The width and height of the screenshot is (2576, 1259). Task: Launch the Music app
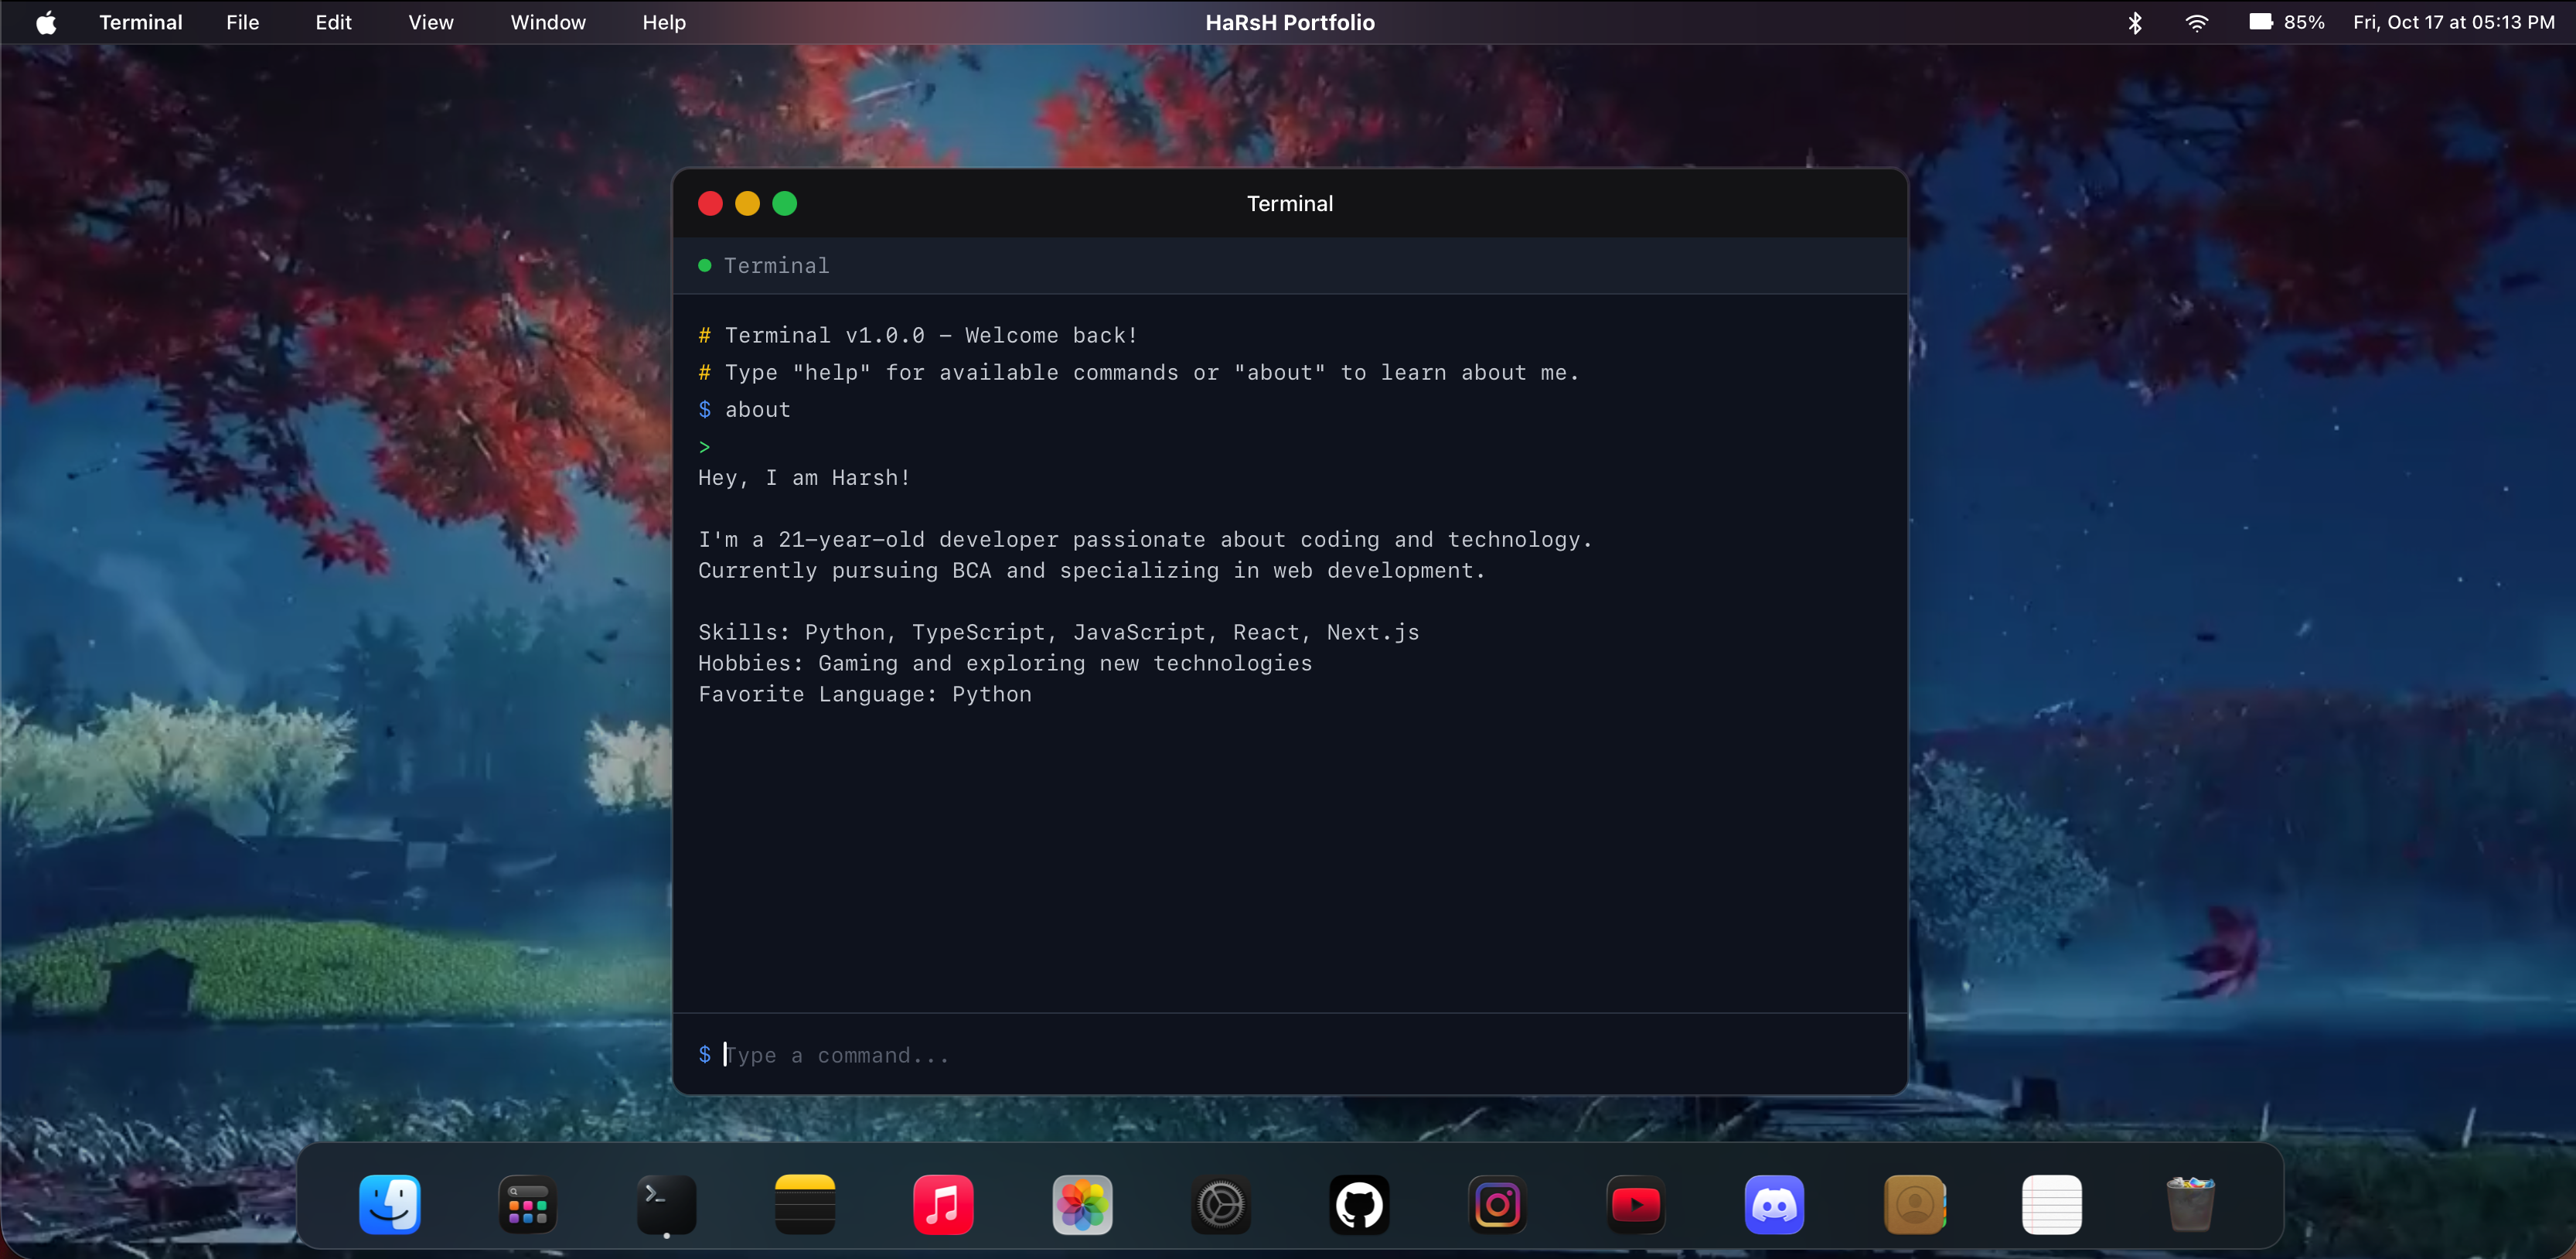(943, 1204)
